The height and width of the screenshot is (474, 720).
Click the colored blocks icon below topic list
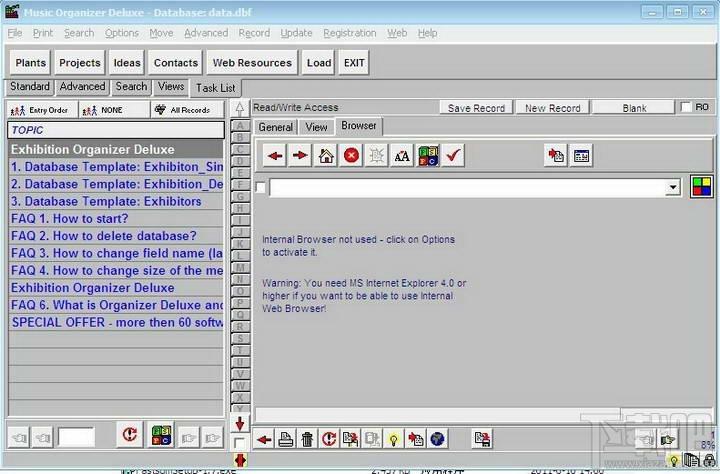pos(161,435)
